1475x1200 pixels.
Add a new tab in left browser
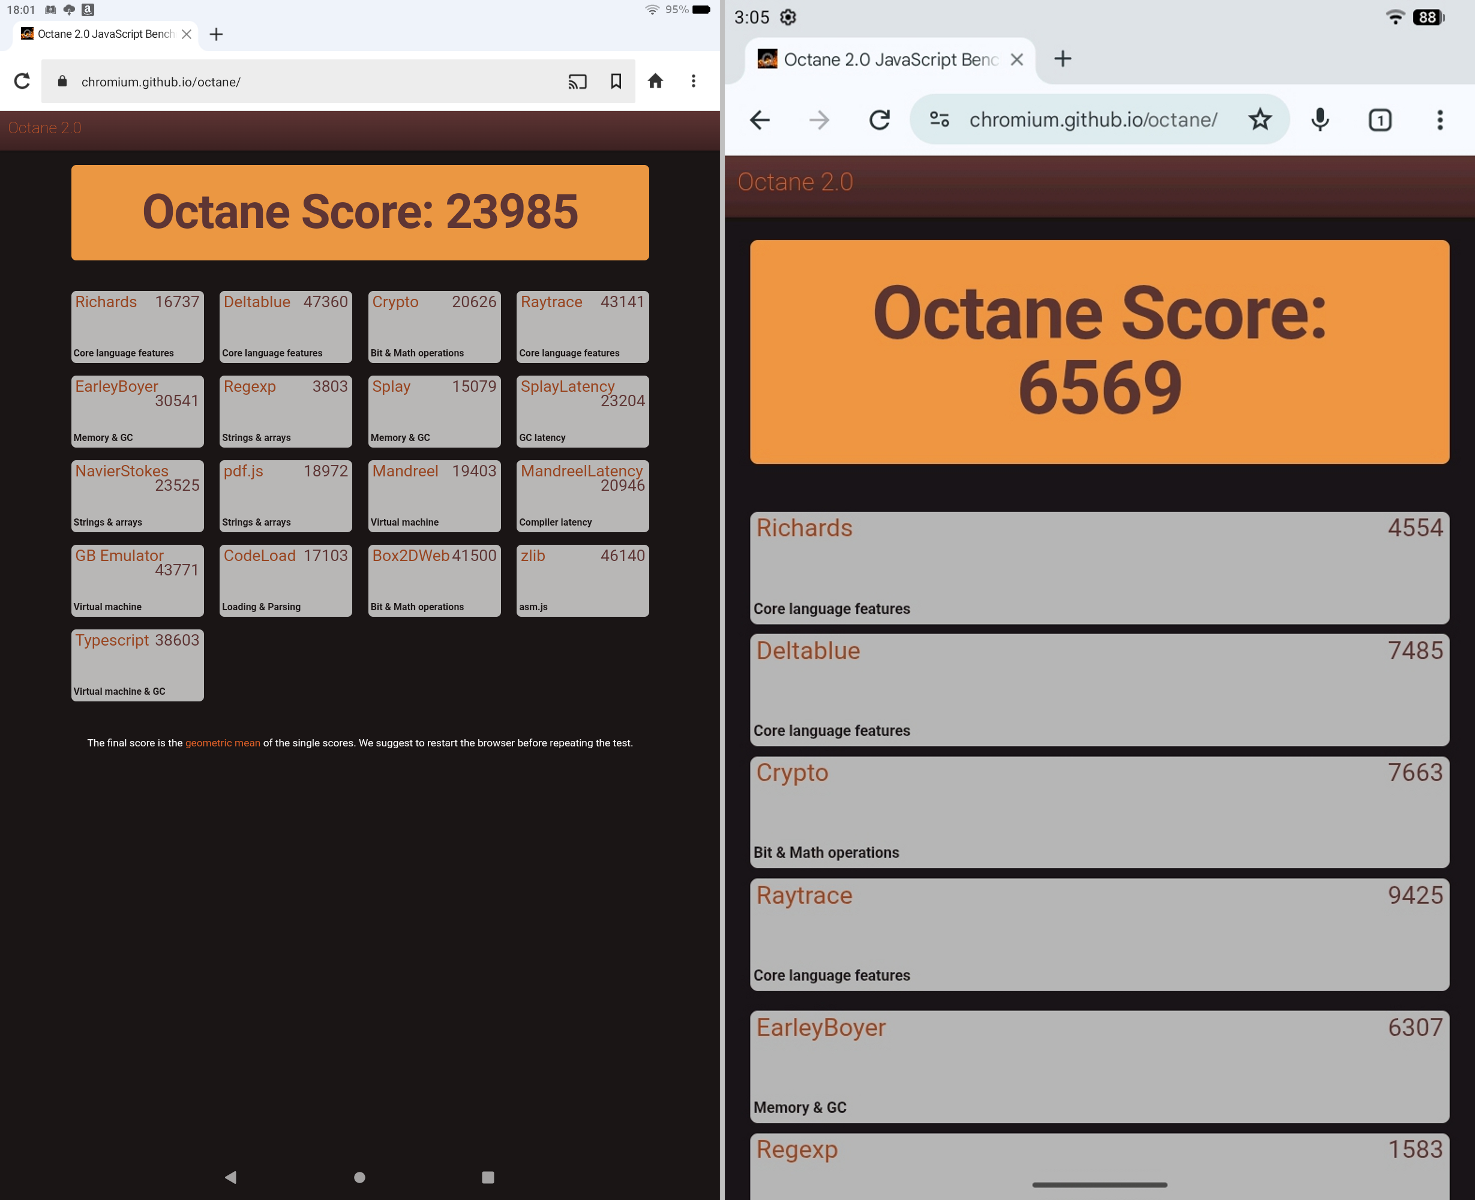[216, 34]
